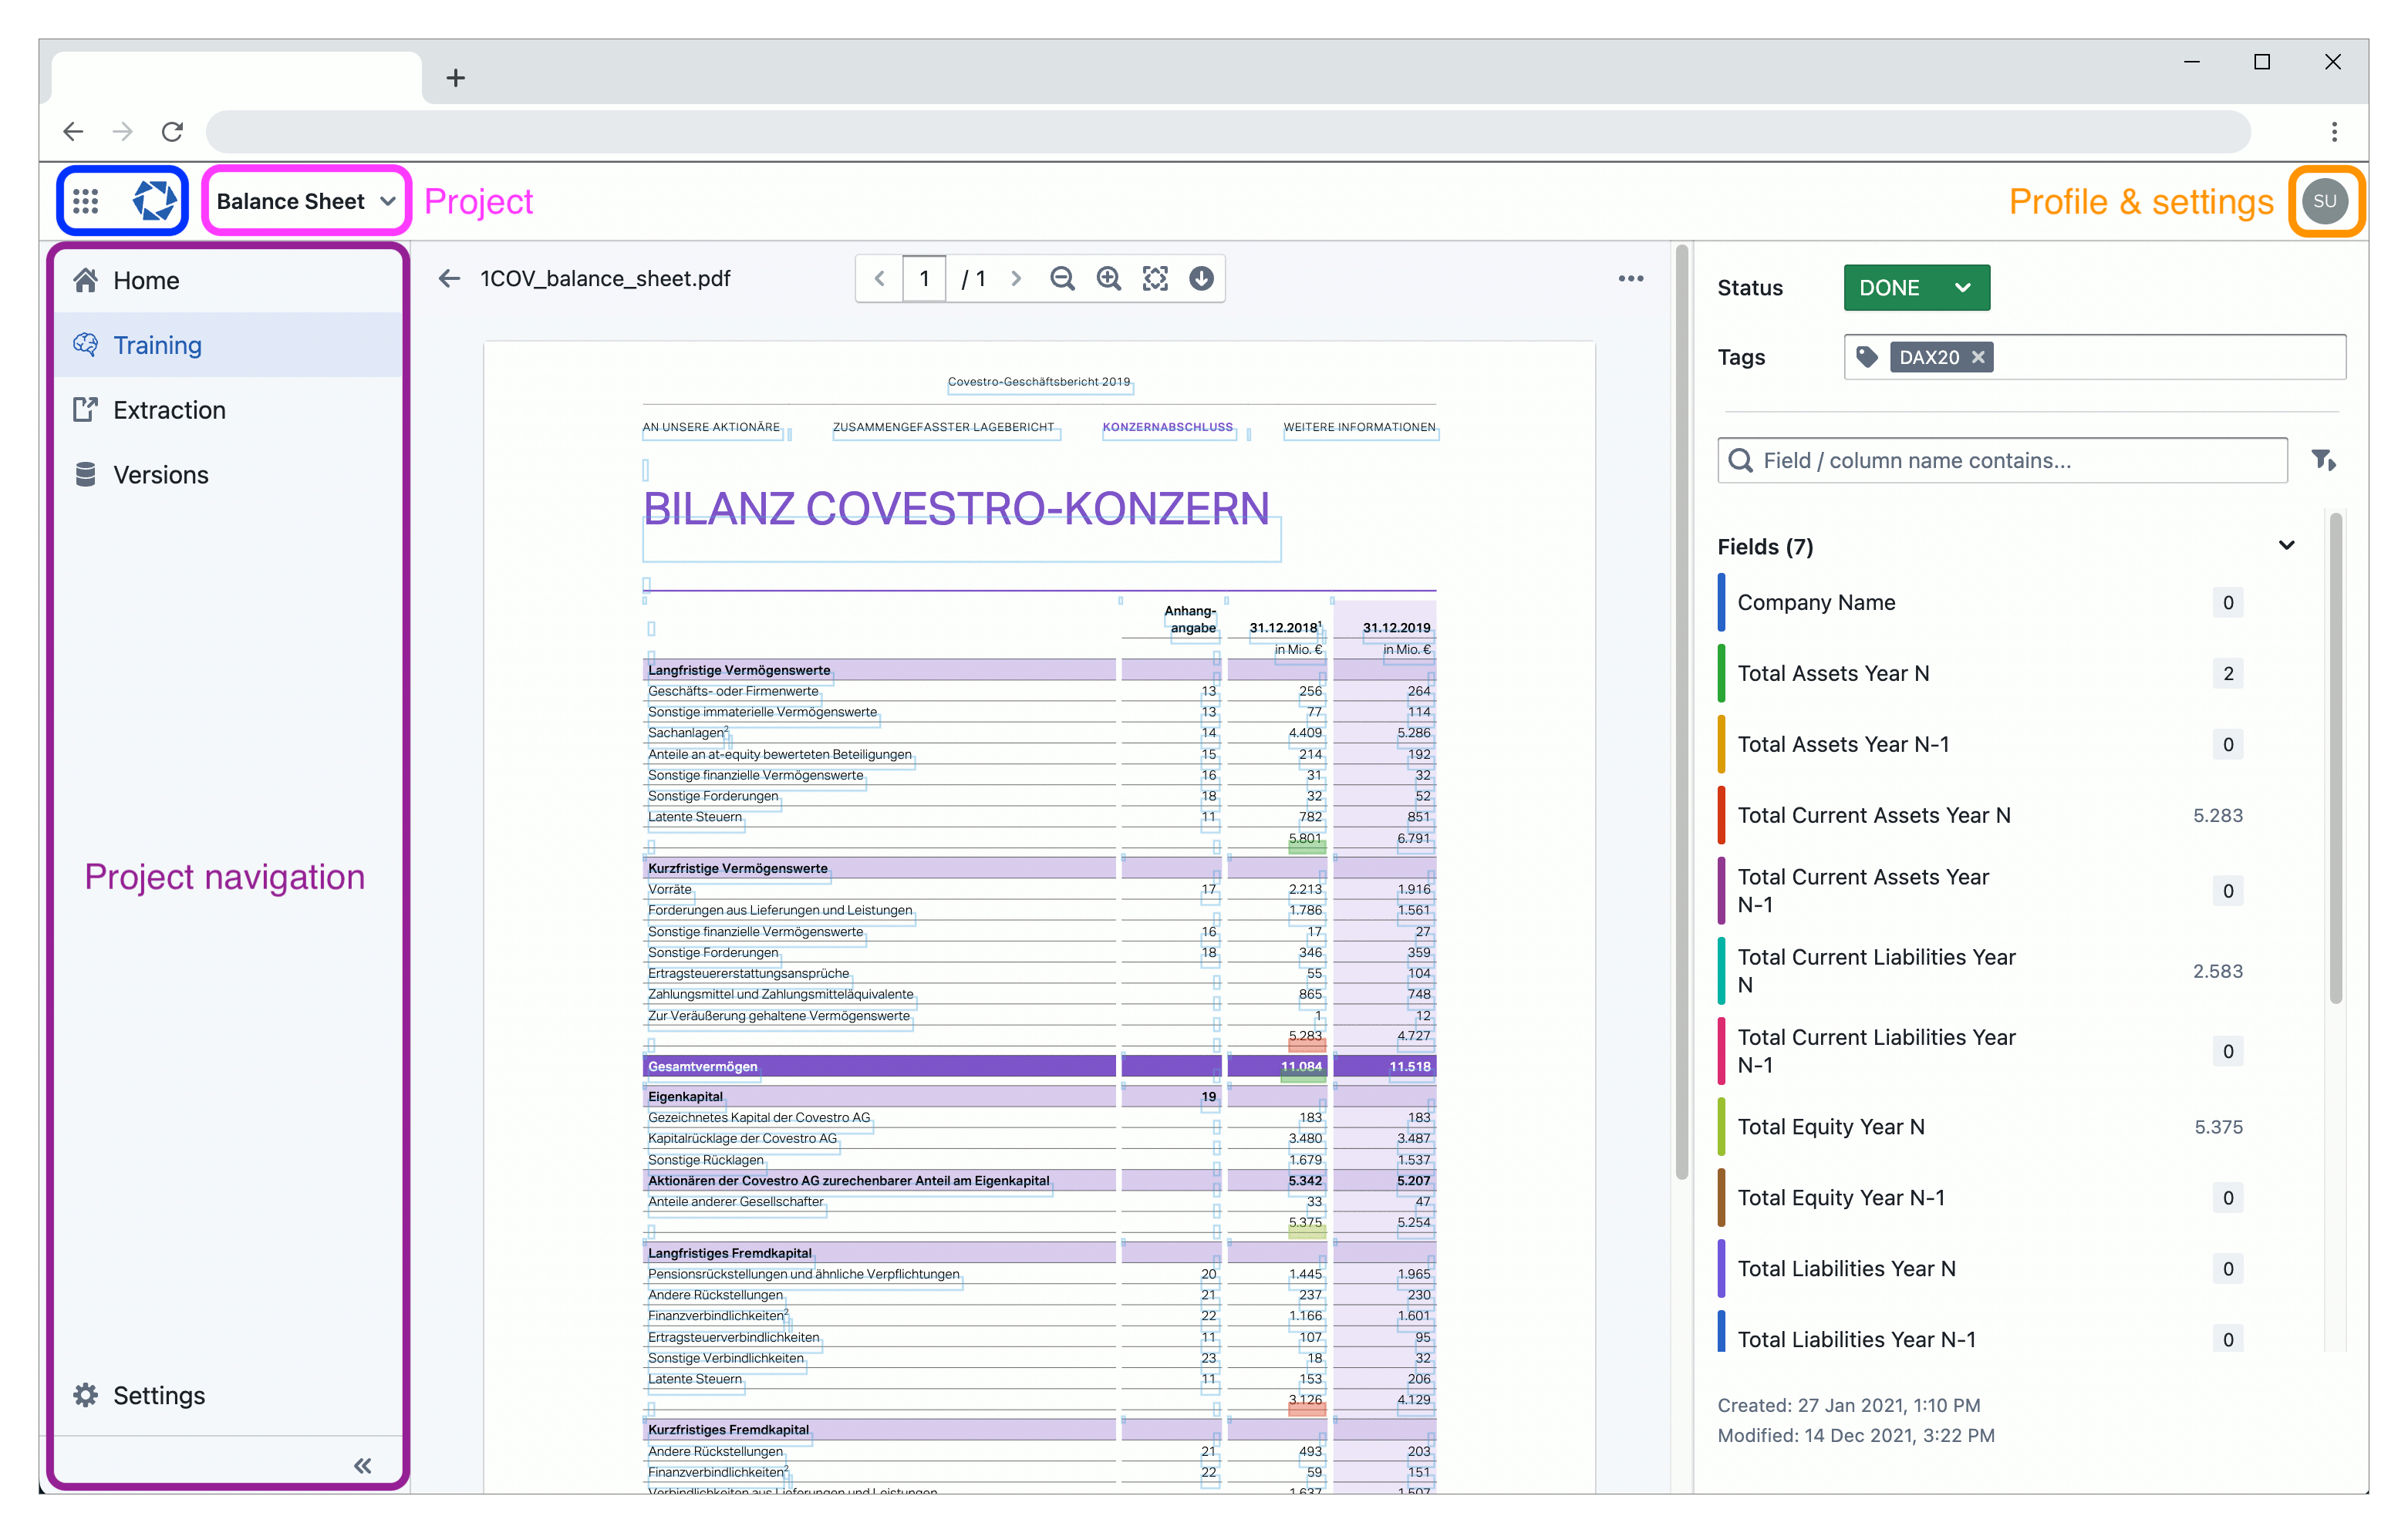Go to Home in project navigation

[228, 280]
